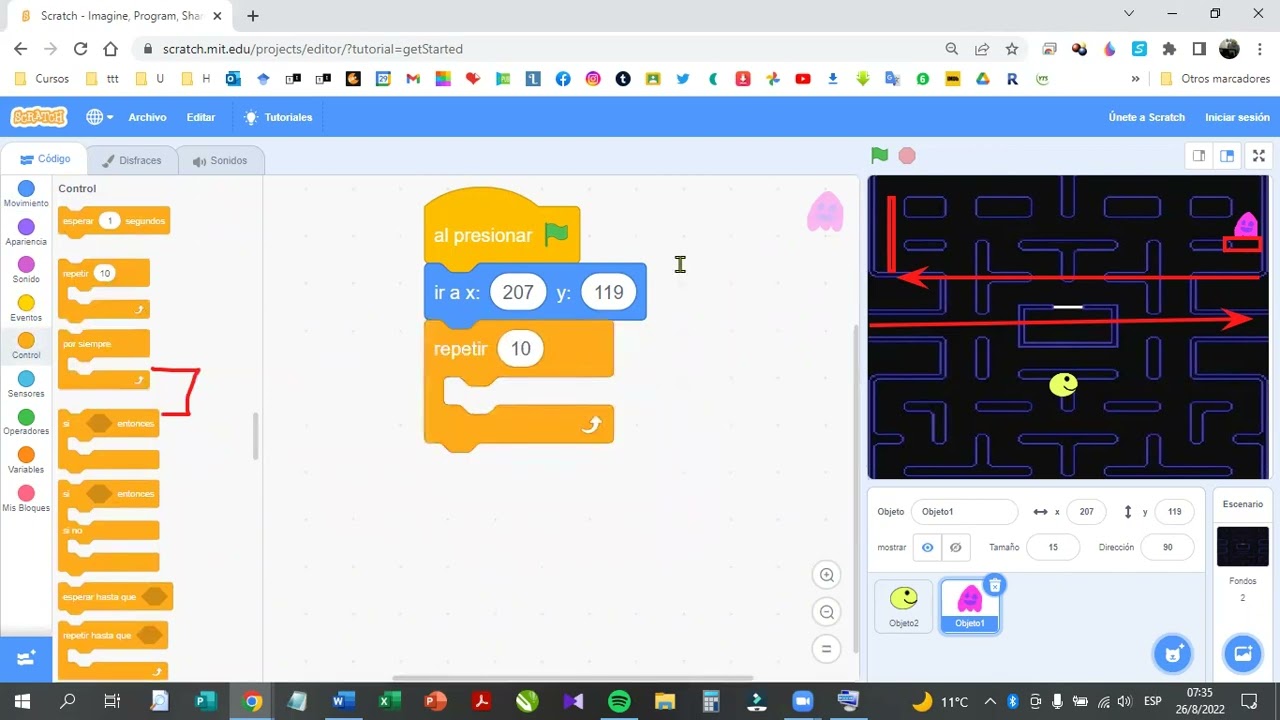Delete Objeto1 sprite with trash icon

coord(994,585)
